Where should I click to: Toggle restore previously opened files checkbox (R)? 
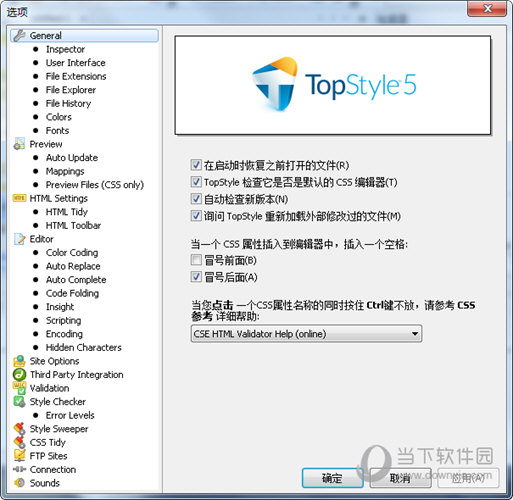(196, 165)
